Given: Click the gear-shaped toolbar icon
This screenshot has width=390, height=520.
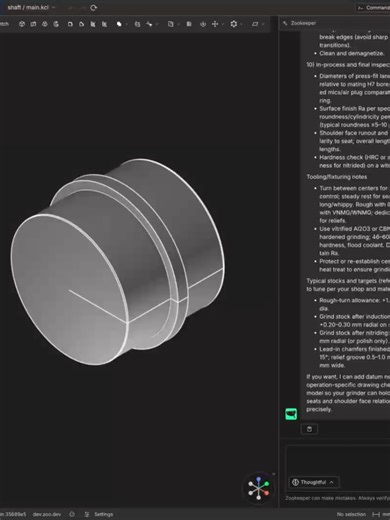Looking at the screenshot, I should coord(234,24).
